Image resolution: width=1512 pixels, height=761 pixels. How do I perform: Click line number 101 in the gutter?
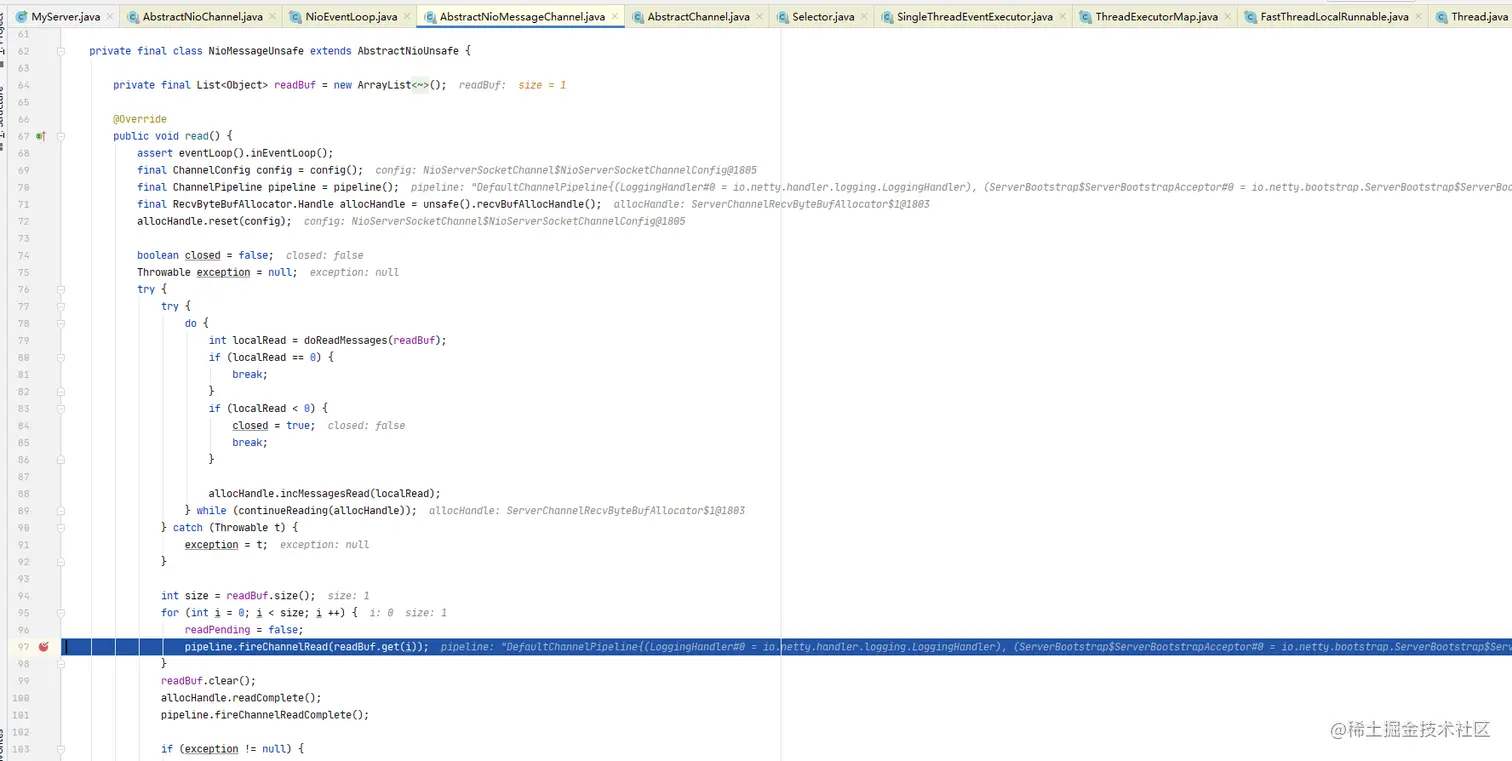23,714
